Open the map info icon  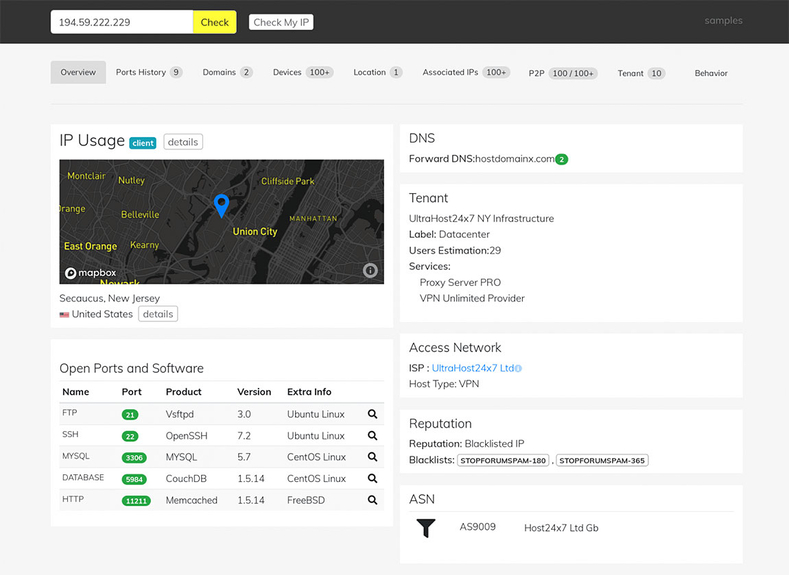tap(370, 271)
